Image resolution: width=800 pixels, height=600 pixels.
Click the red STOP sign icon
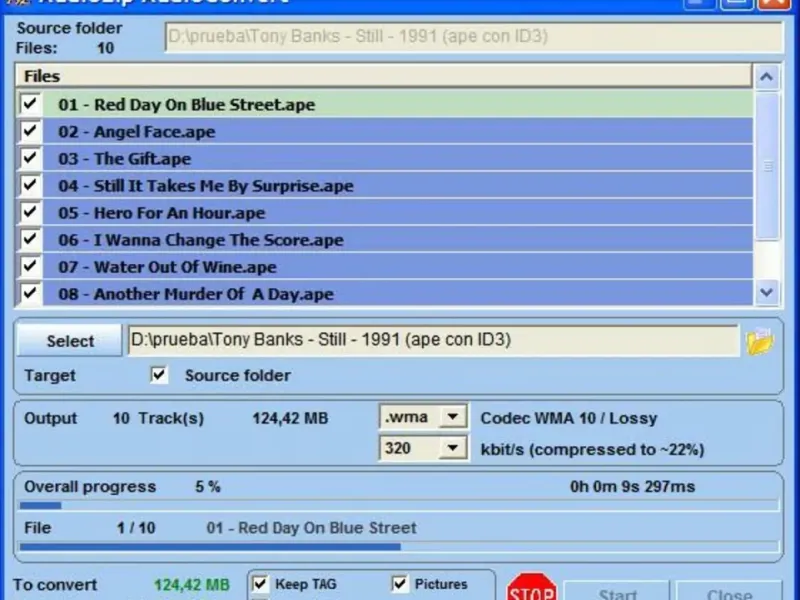pos(532,587)
